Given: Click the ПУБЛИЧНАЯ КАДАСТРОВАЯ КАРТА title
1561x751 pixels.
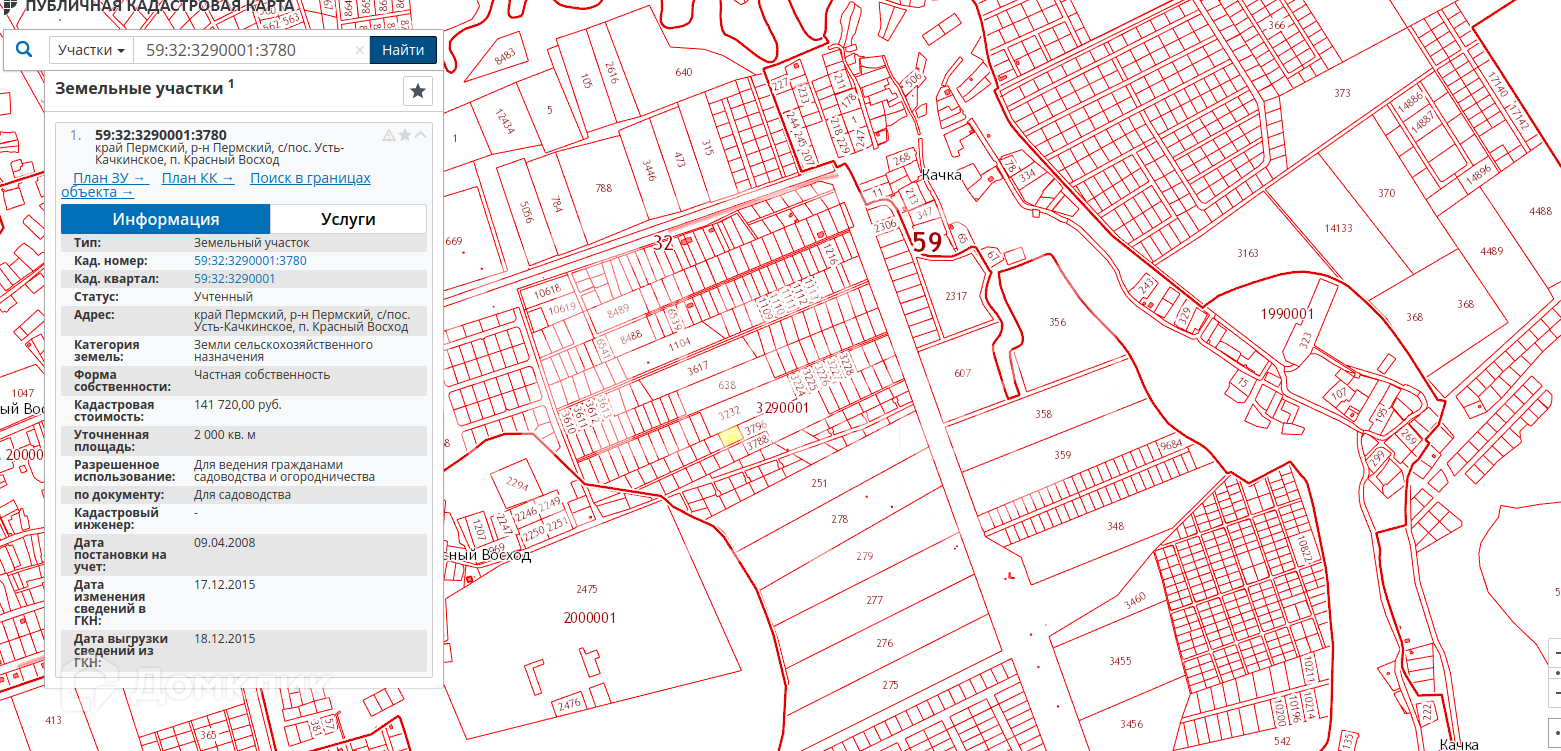Looking at the screenshot, I should [x=158, y=7].
